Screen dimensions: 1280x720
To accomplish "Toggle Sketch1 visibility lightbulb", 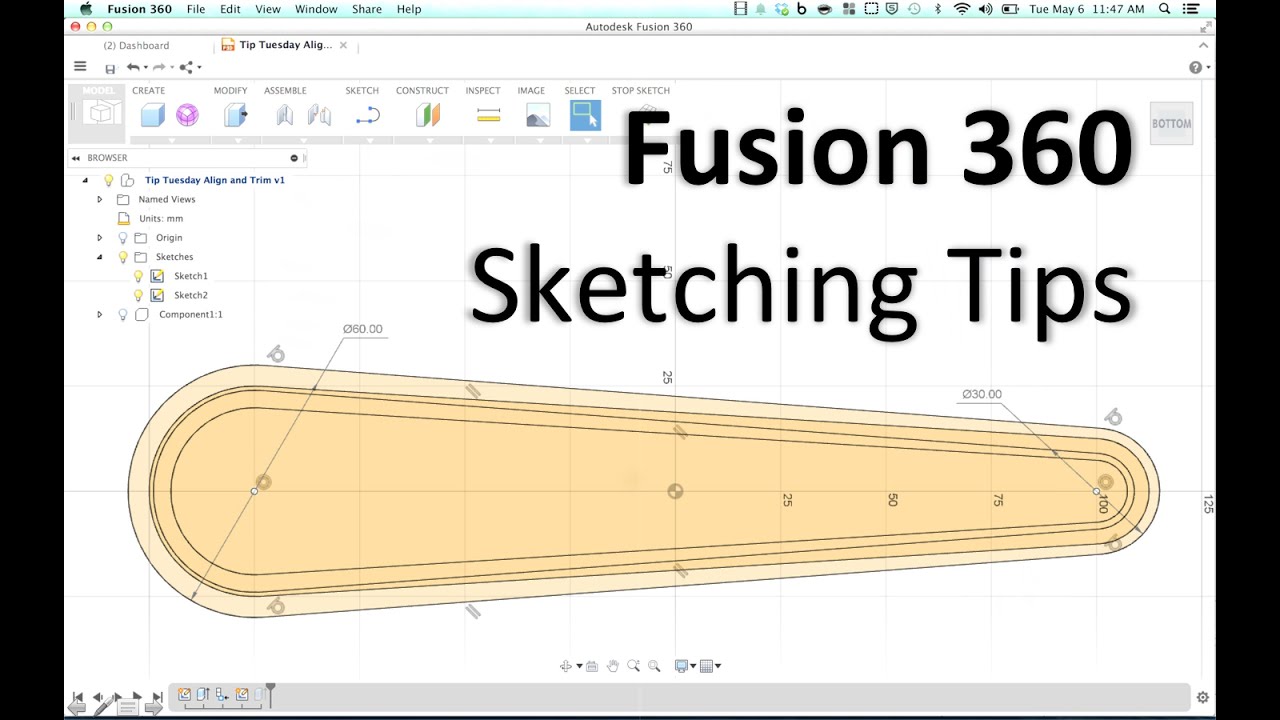I will pyautogui.click(x=138, y=276).
